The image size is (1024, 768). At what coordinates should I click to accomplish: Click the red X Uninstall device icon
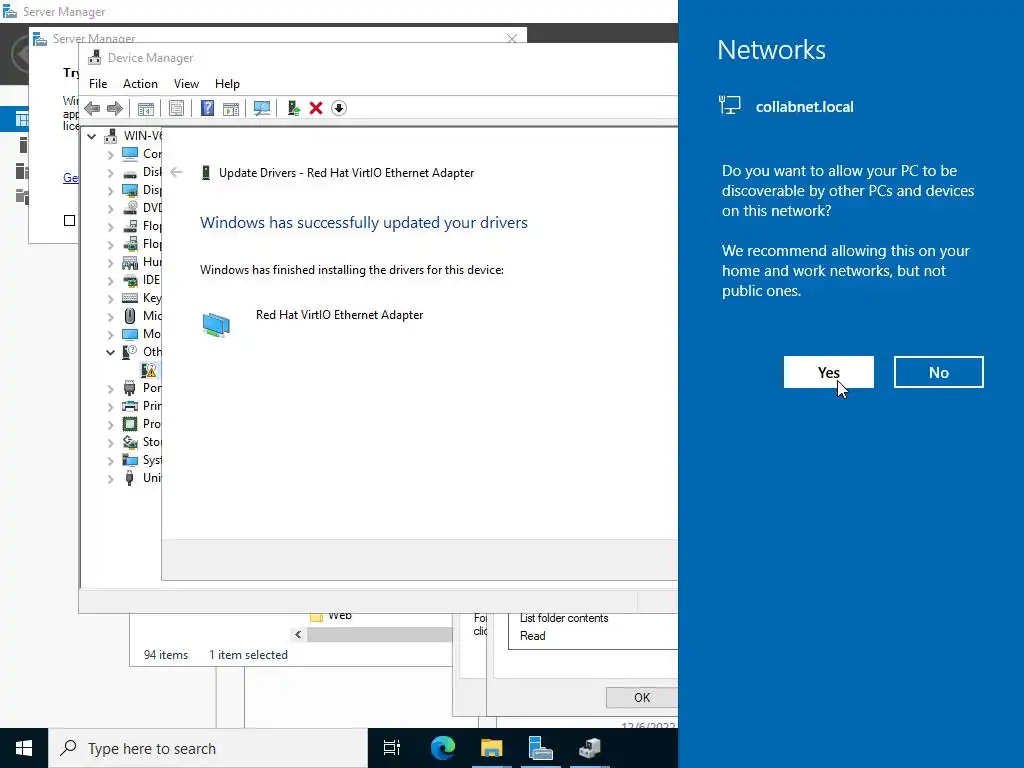[316, 108]
